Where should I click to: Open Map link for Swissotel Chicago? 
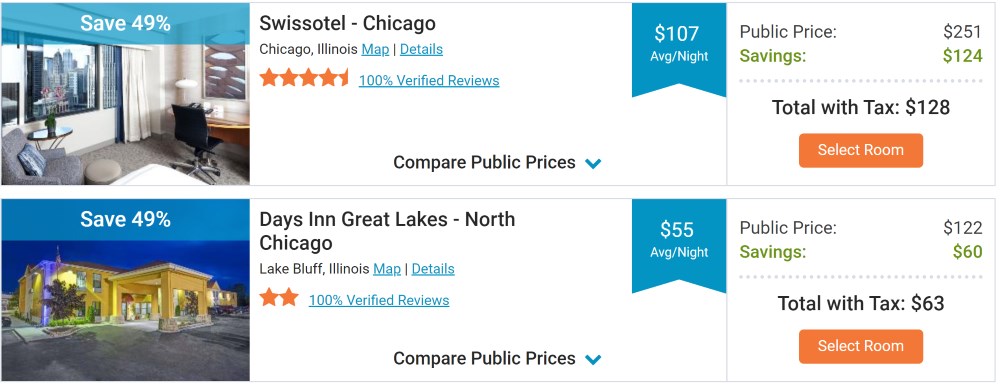[x=375, y=49]
